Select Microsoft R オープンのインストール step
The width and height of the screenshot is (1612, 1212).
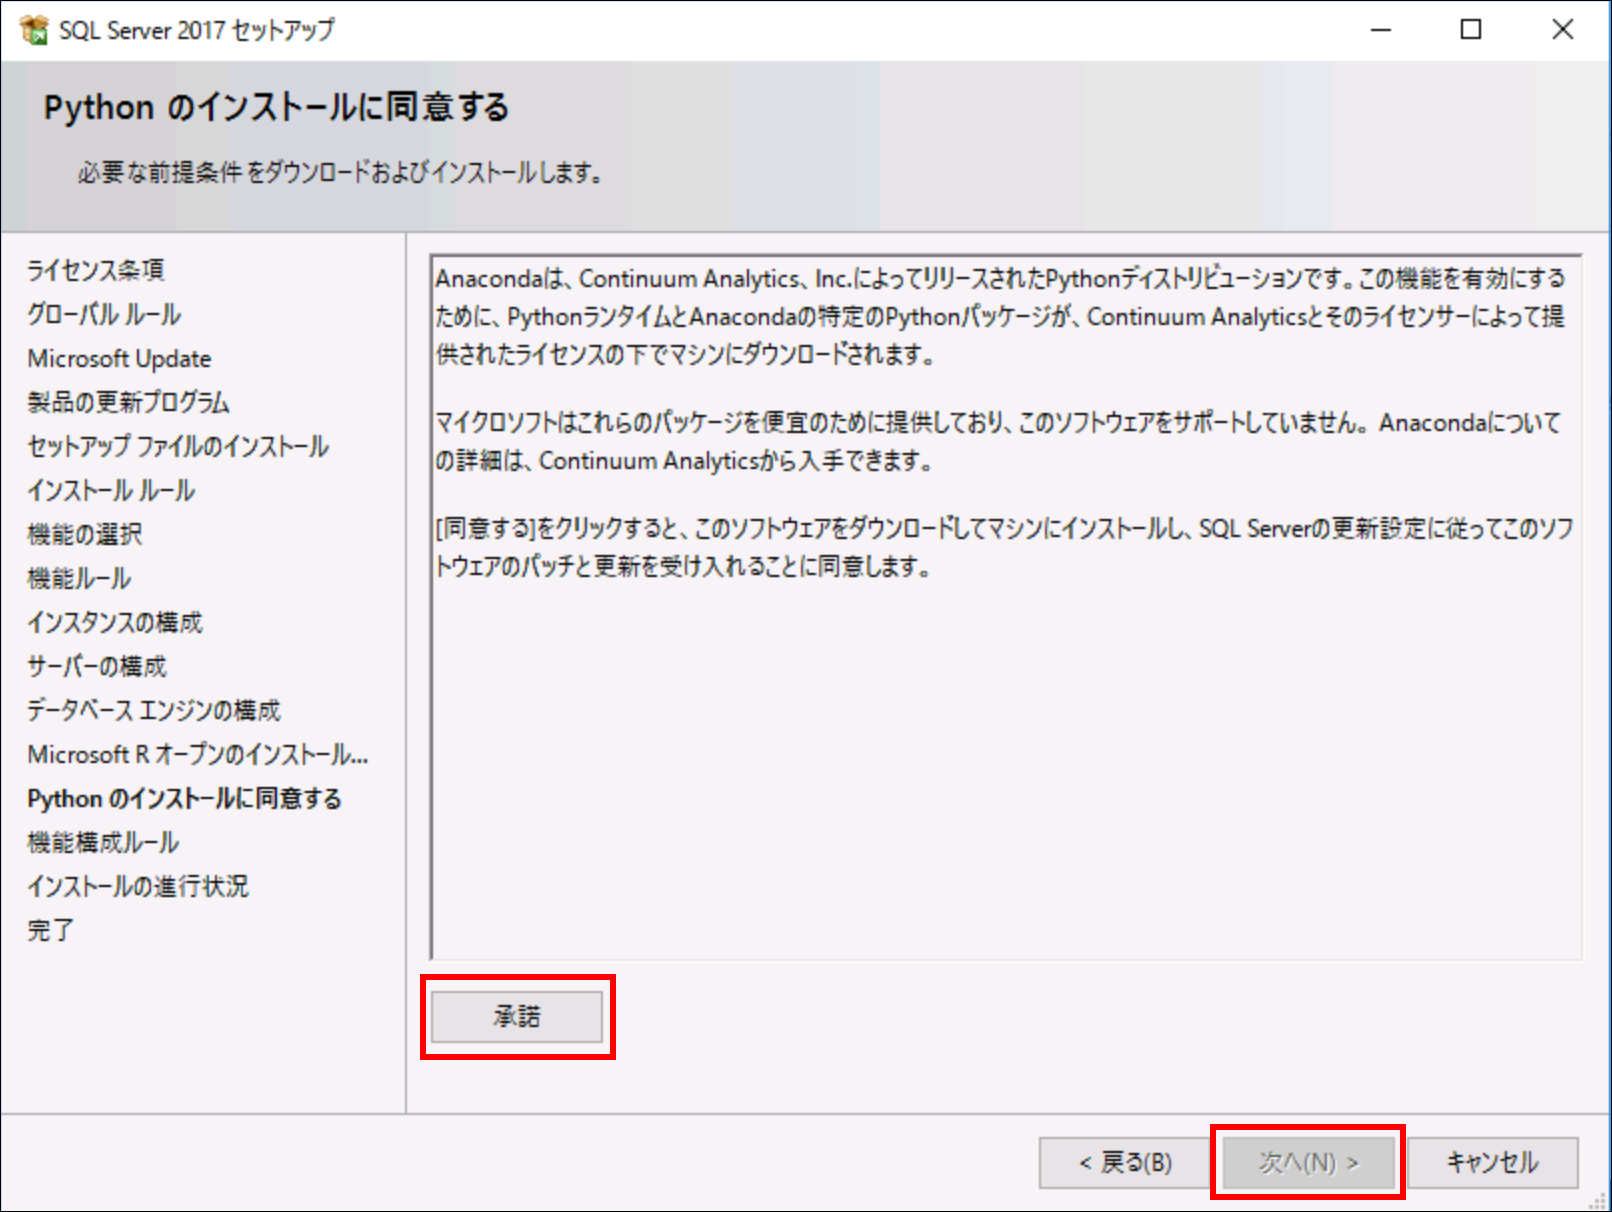[198, 754]
